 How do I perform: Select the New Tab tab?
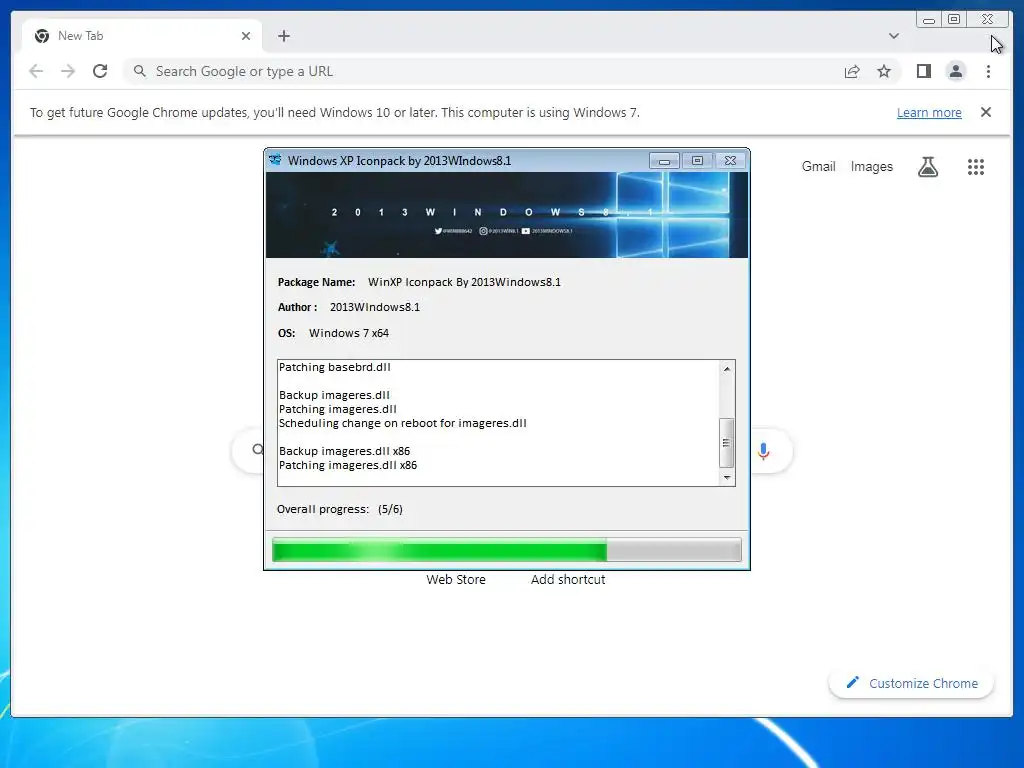click(x=142, y=36)
